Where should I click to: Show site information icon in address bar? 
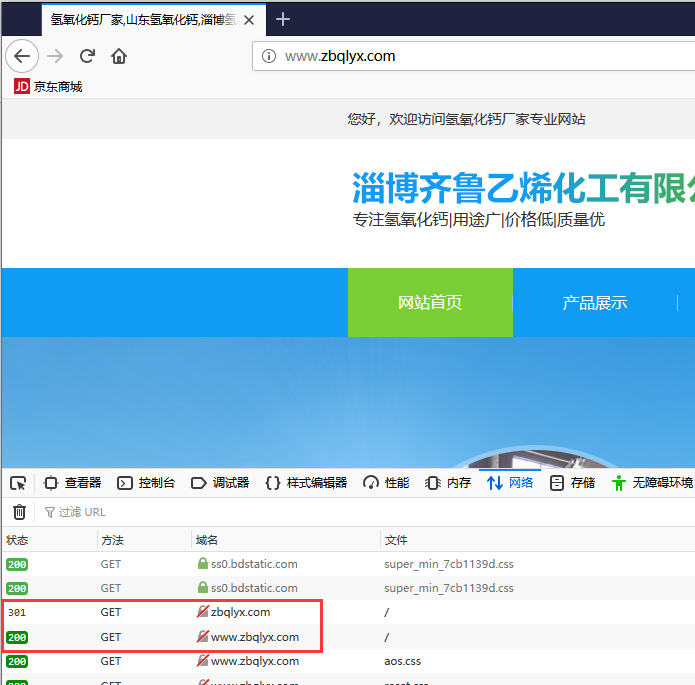(269, 56)
